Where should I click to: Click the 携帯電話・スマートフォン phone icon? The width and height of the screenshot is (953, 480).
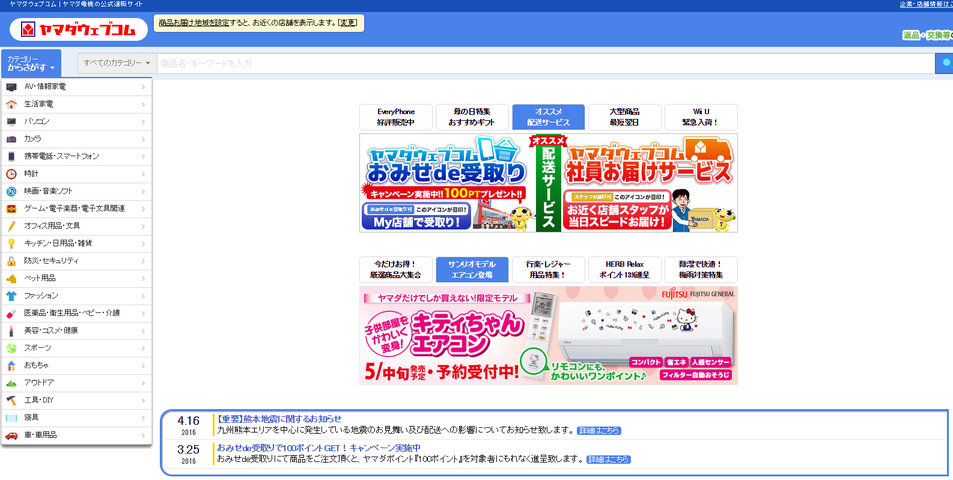coord(11,157)
